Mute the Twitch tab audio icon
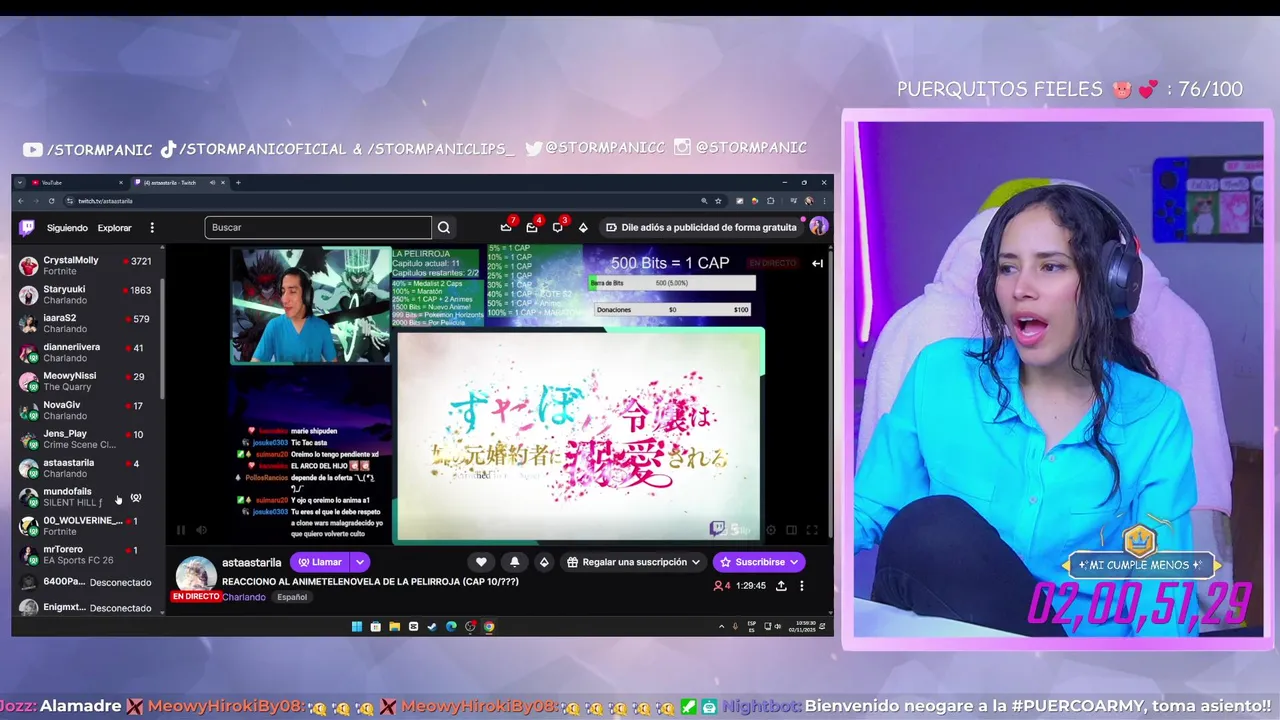 (212, 183)
